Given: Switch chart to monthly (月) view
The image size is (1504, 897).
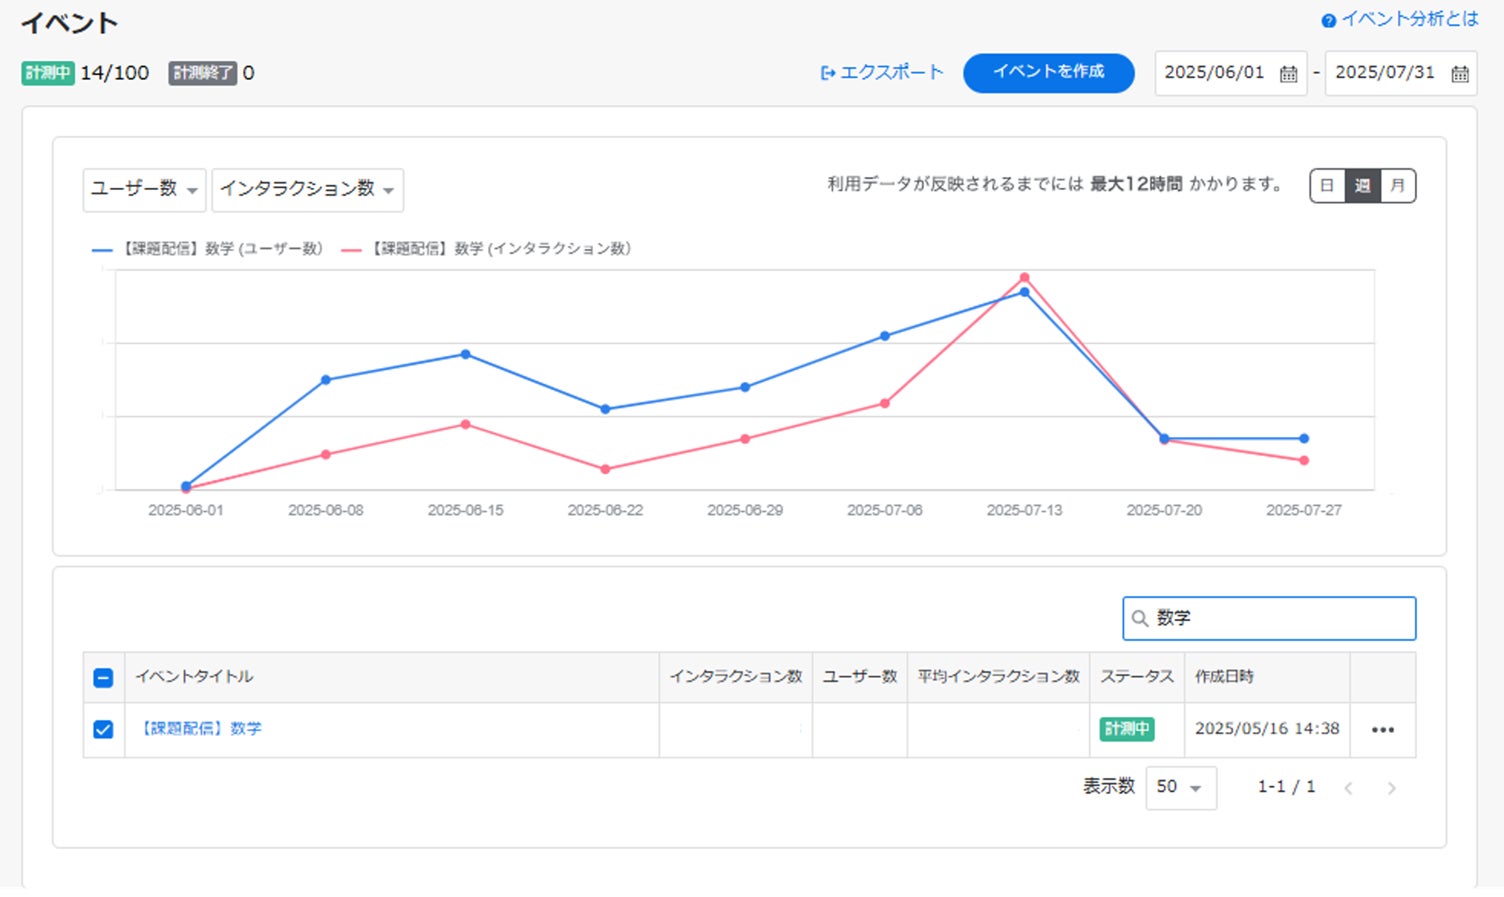Looking at the screenshot, I should point(1397,186).
